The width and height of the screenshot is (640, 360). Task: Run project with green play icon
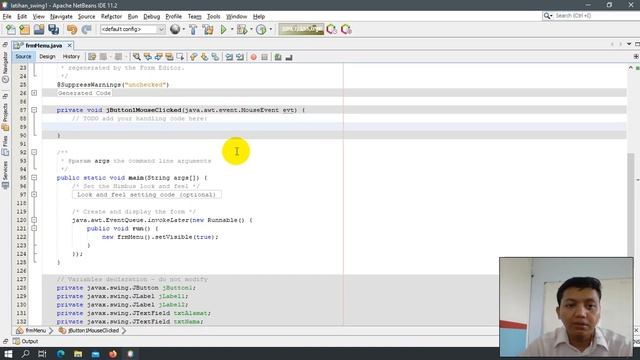[223, 29]
